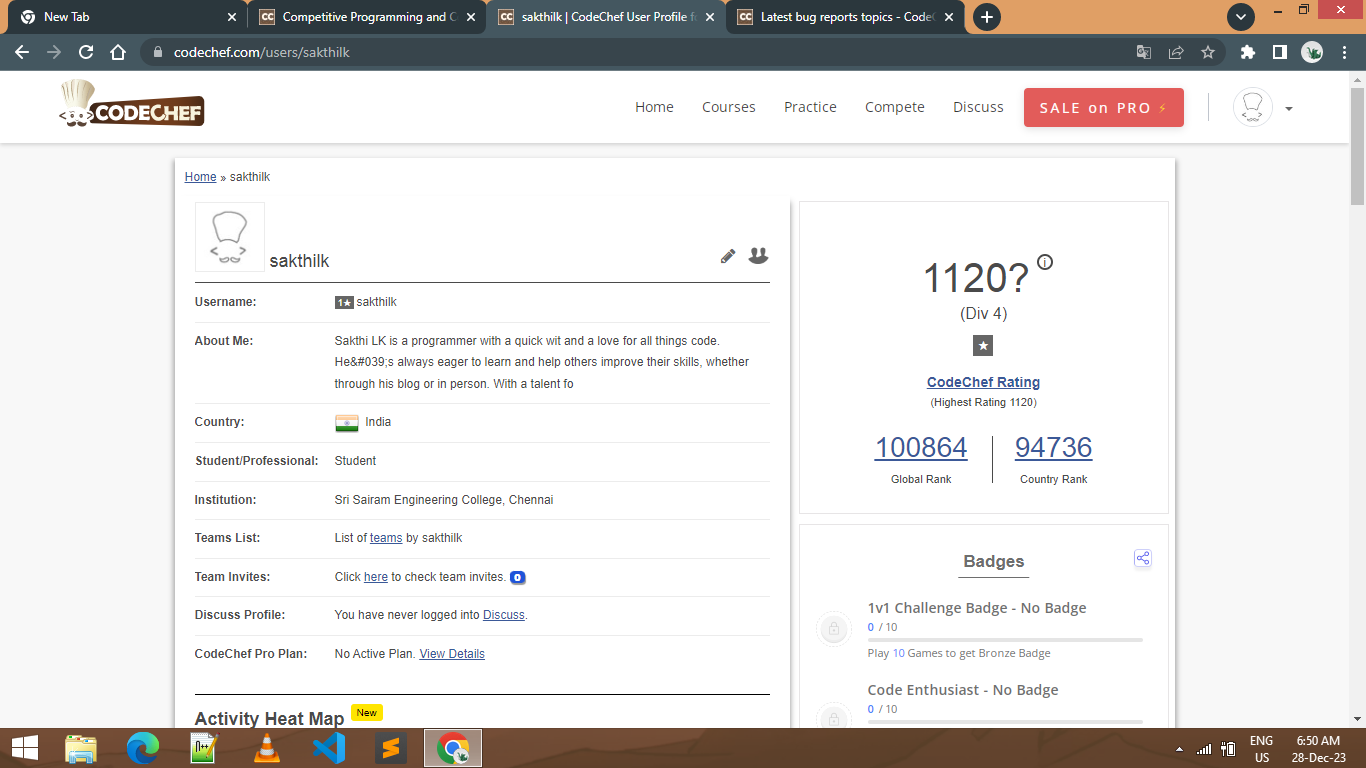Open the Windows Start button
Image resolution: width=1366 pixels, height=768 pixels.
pyautogui.click(x=24, y=748)
